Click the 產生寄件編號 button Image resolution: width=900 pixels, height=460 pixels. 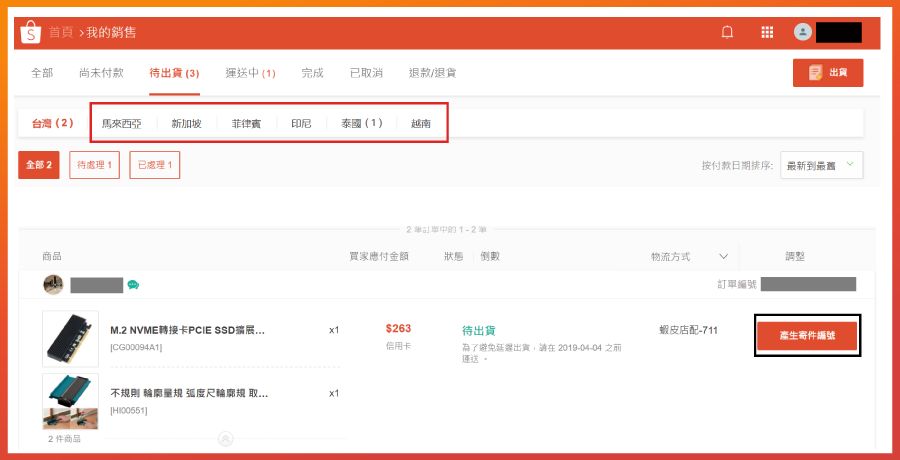[807, 336]
